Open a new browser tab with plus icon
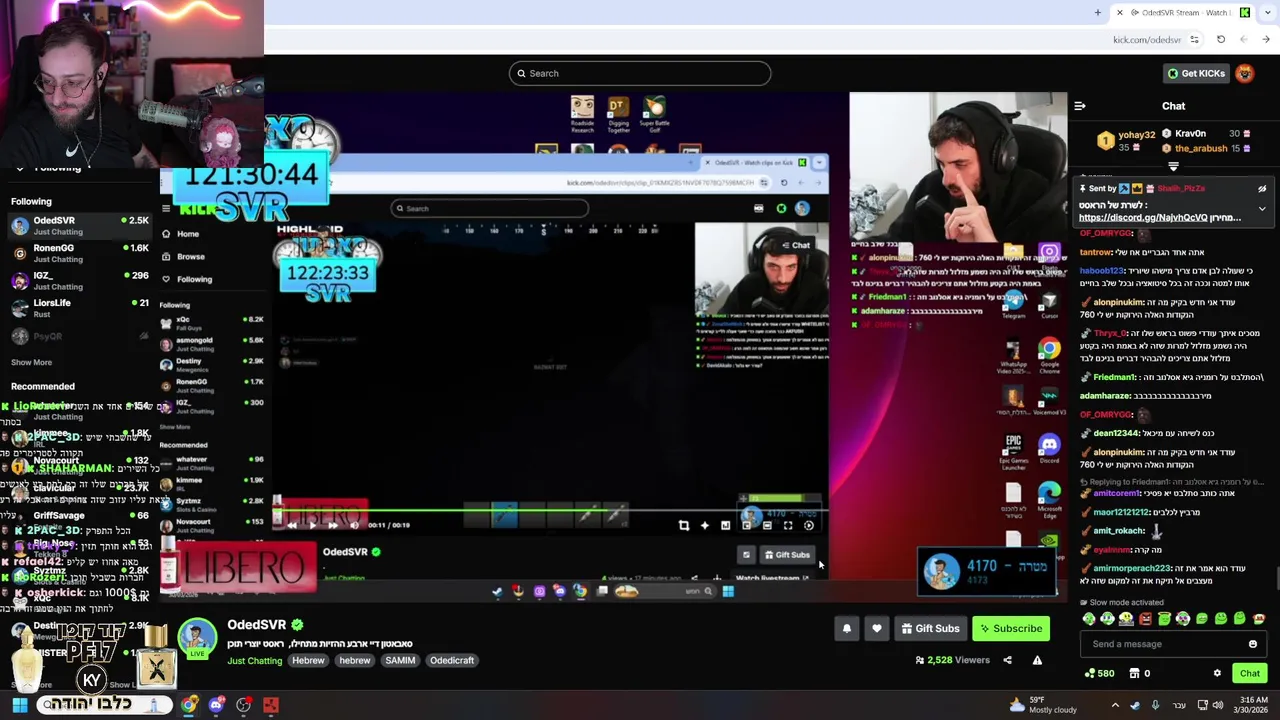Screen dimensions: 1280x720 (1098, 13)
